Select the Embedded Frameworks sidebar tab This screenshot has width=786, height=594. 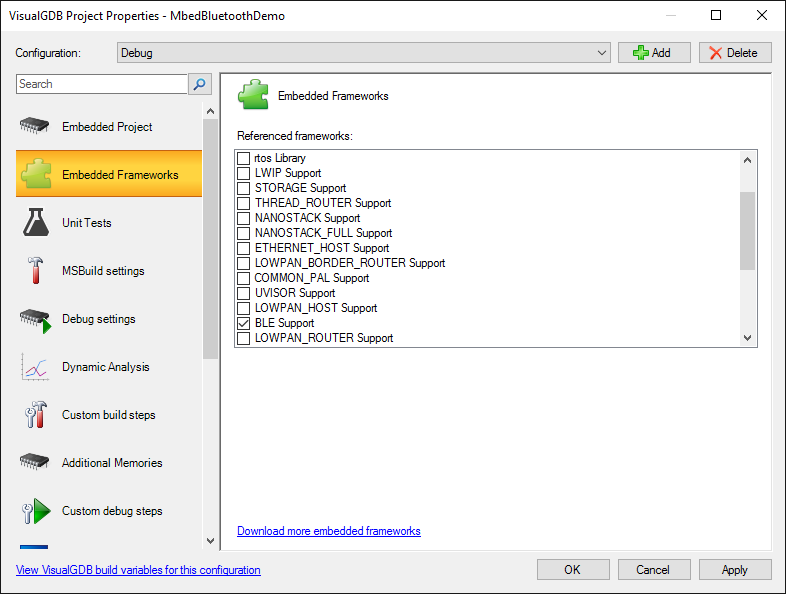[109, 174]
